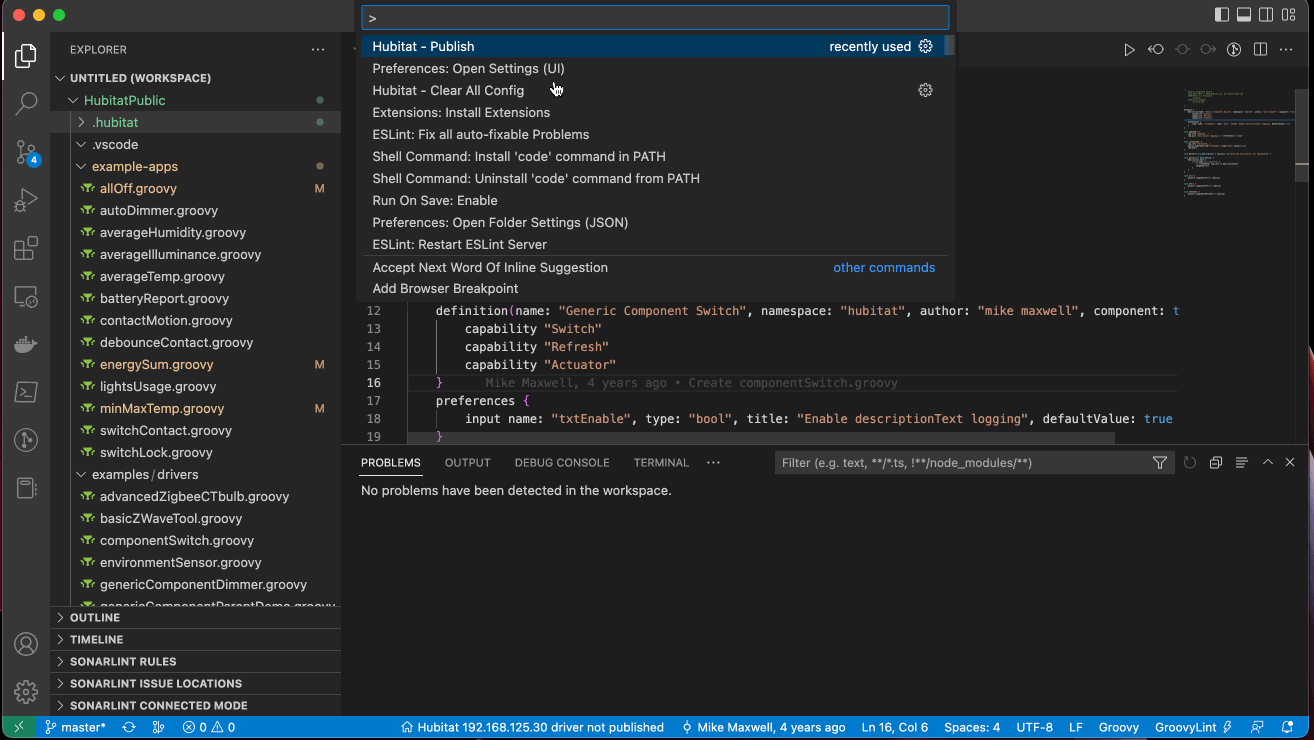Click Spaces: 4 indentation setting
1314x740 pixels.
click(972, 727)
